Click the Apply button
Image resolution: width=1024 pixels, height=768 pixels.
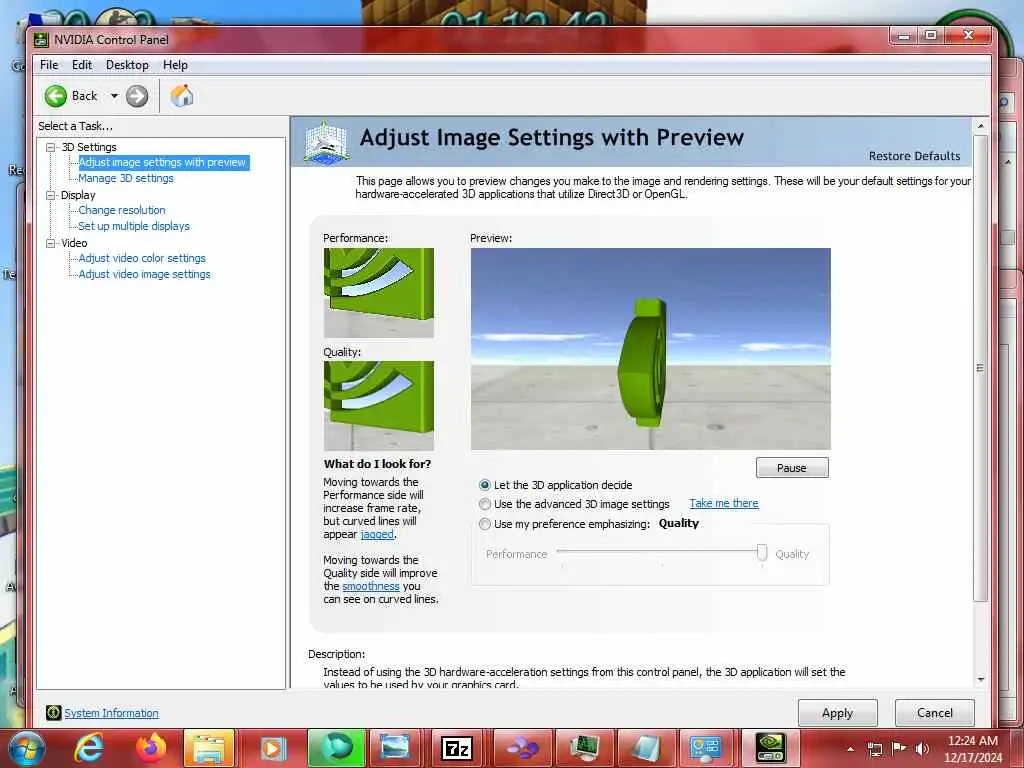[837, 712]
